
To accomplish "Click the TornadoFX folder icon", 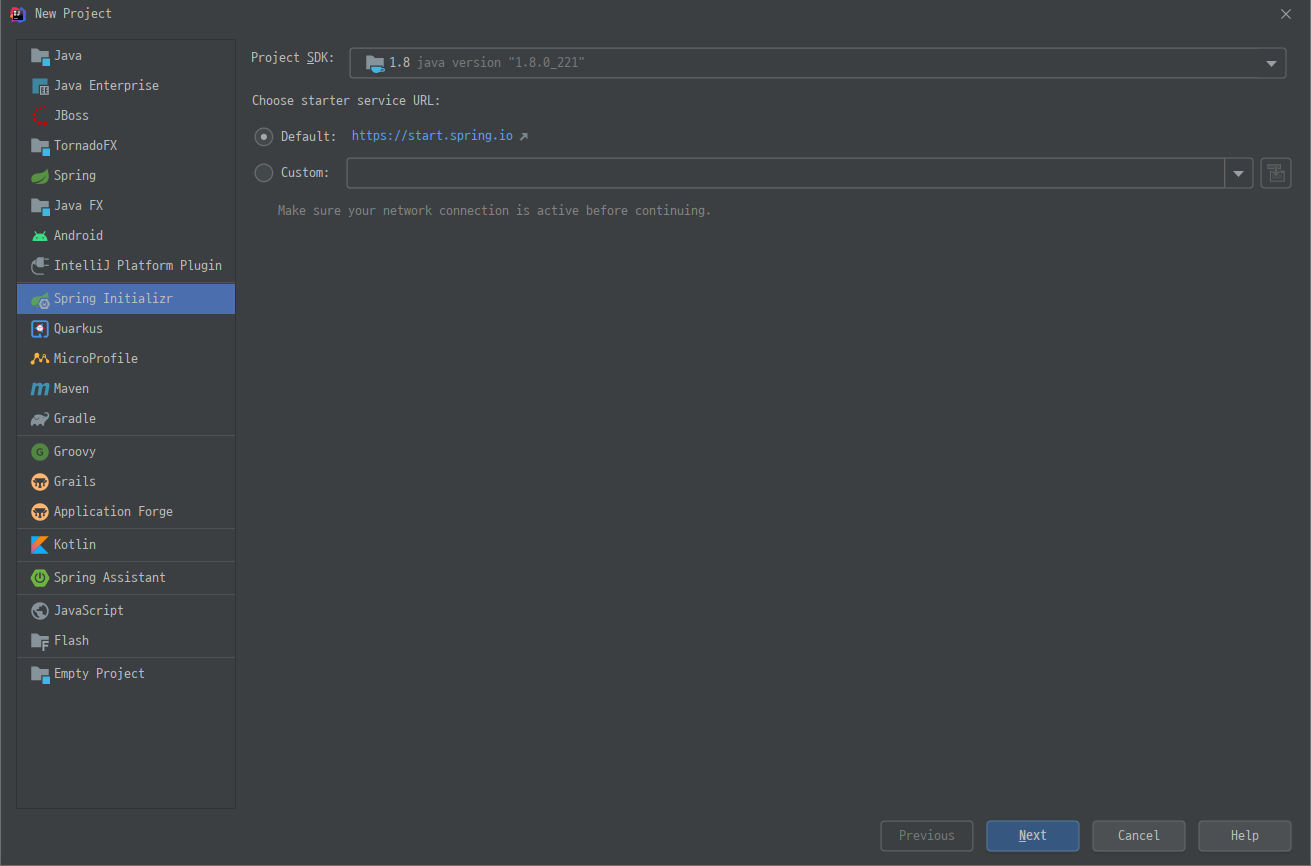I will [40, 146].
